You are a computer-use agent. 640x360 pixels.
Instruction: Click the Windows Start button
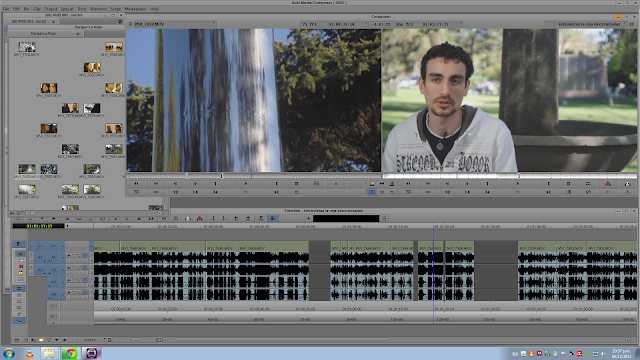pyautogui.click(x=9, y=353)
